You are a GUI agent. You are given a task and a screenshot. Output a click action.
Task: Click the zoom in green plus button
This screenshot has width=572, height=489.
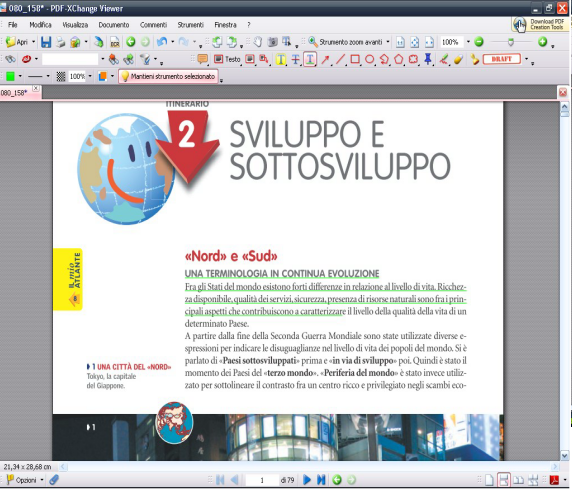[542, 42]
